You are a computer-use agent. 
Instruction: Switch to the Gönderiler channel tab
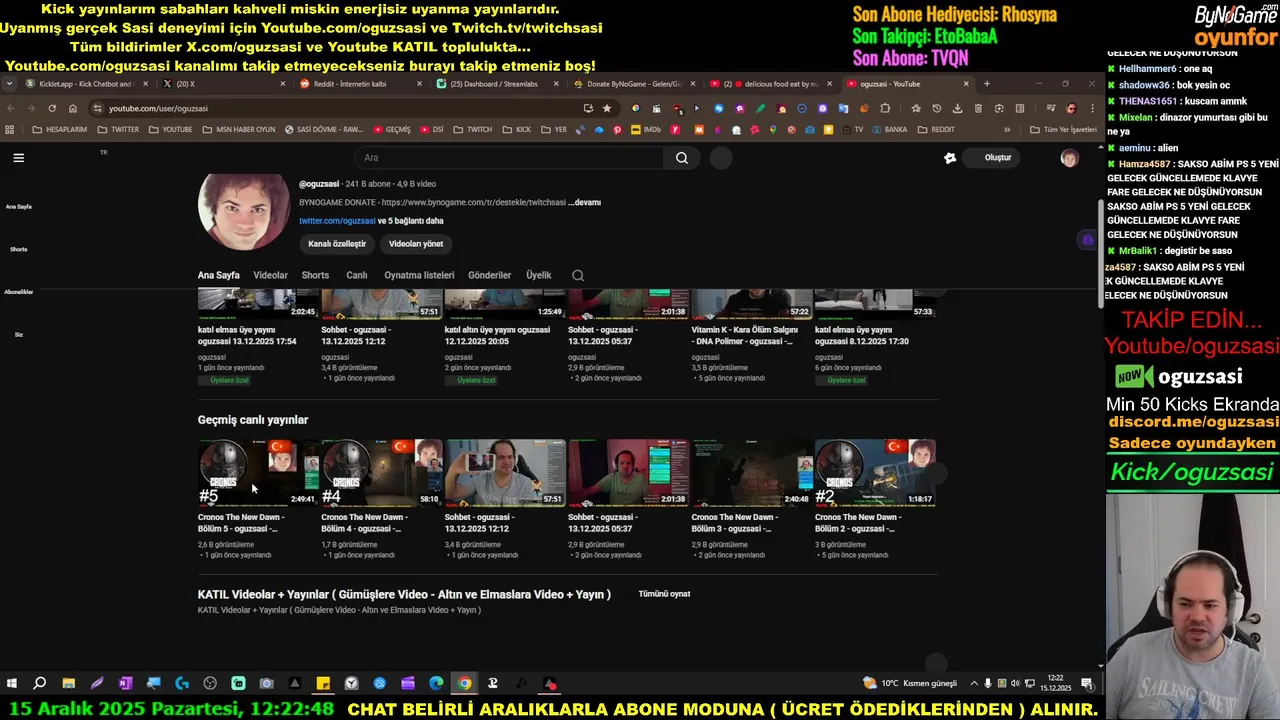(490, 275)
